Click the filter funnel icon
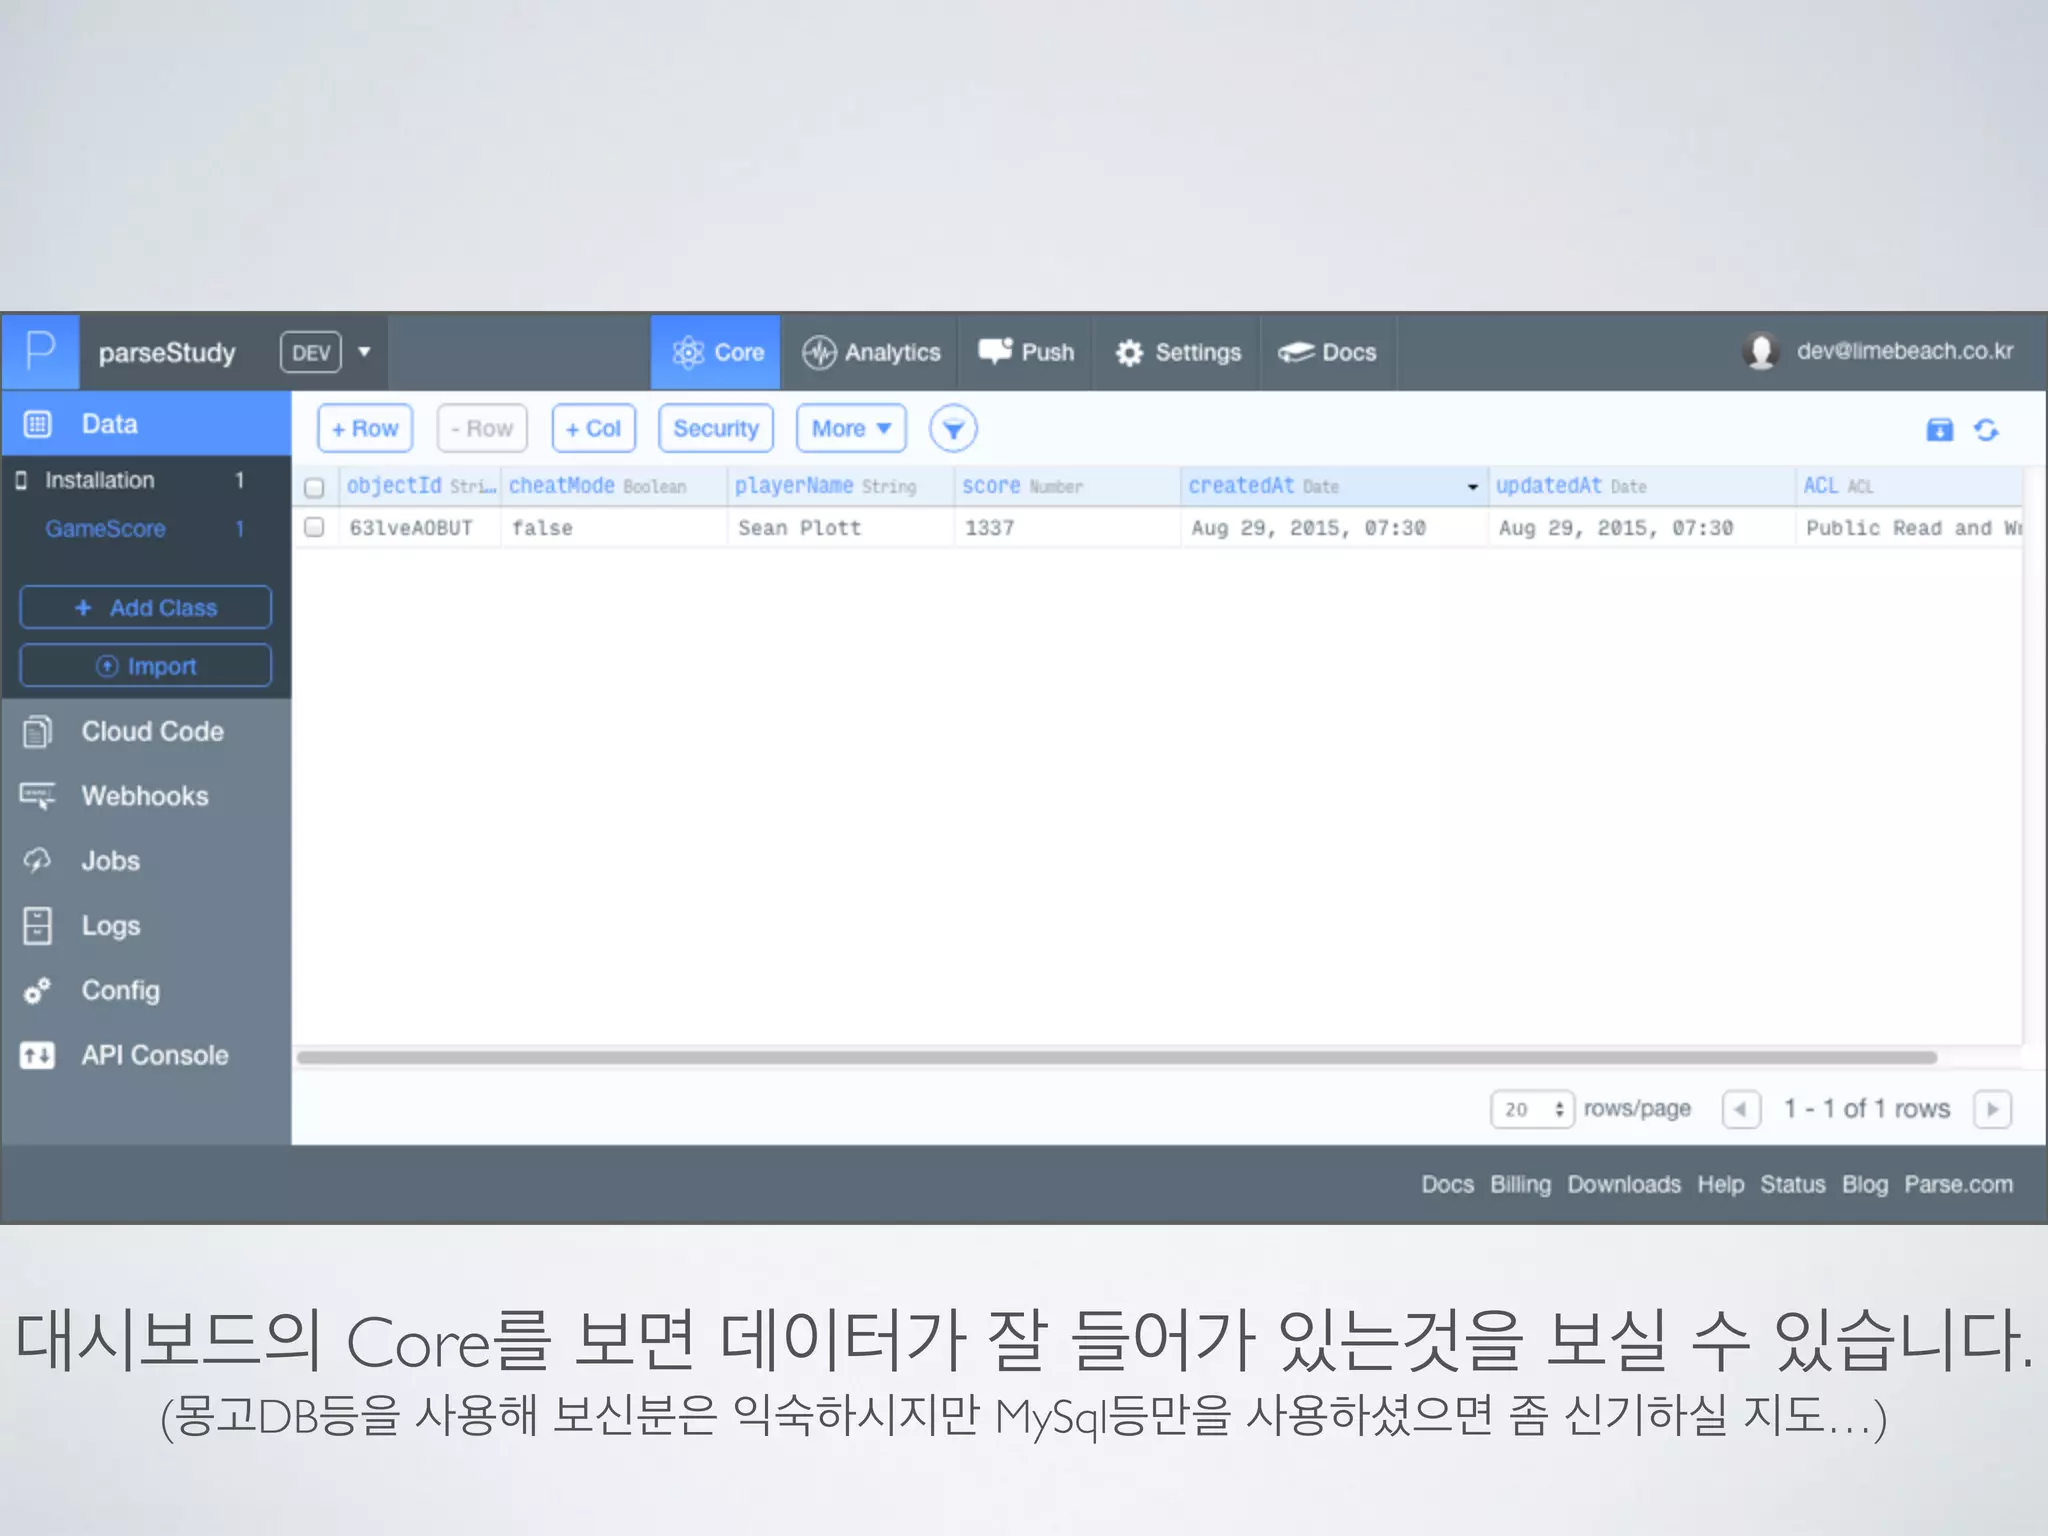The height and width of the screenshot is (1536, 2048). pyautogui.click(x=953, y=429)
